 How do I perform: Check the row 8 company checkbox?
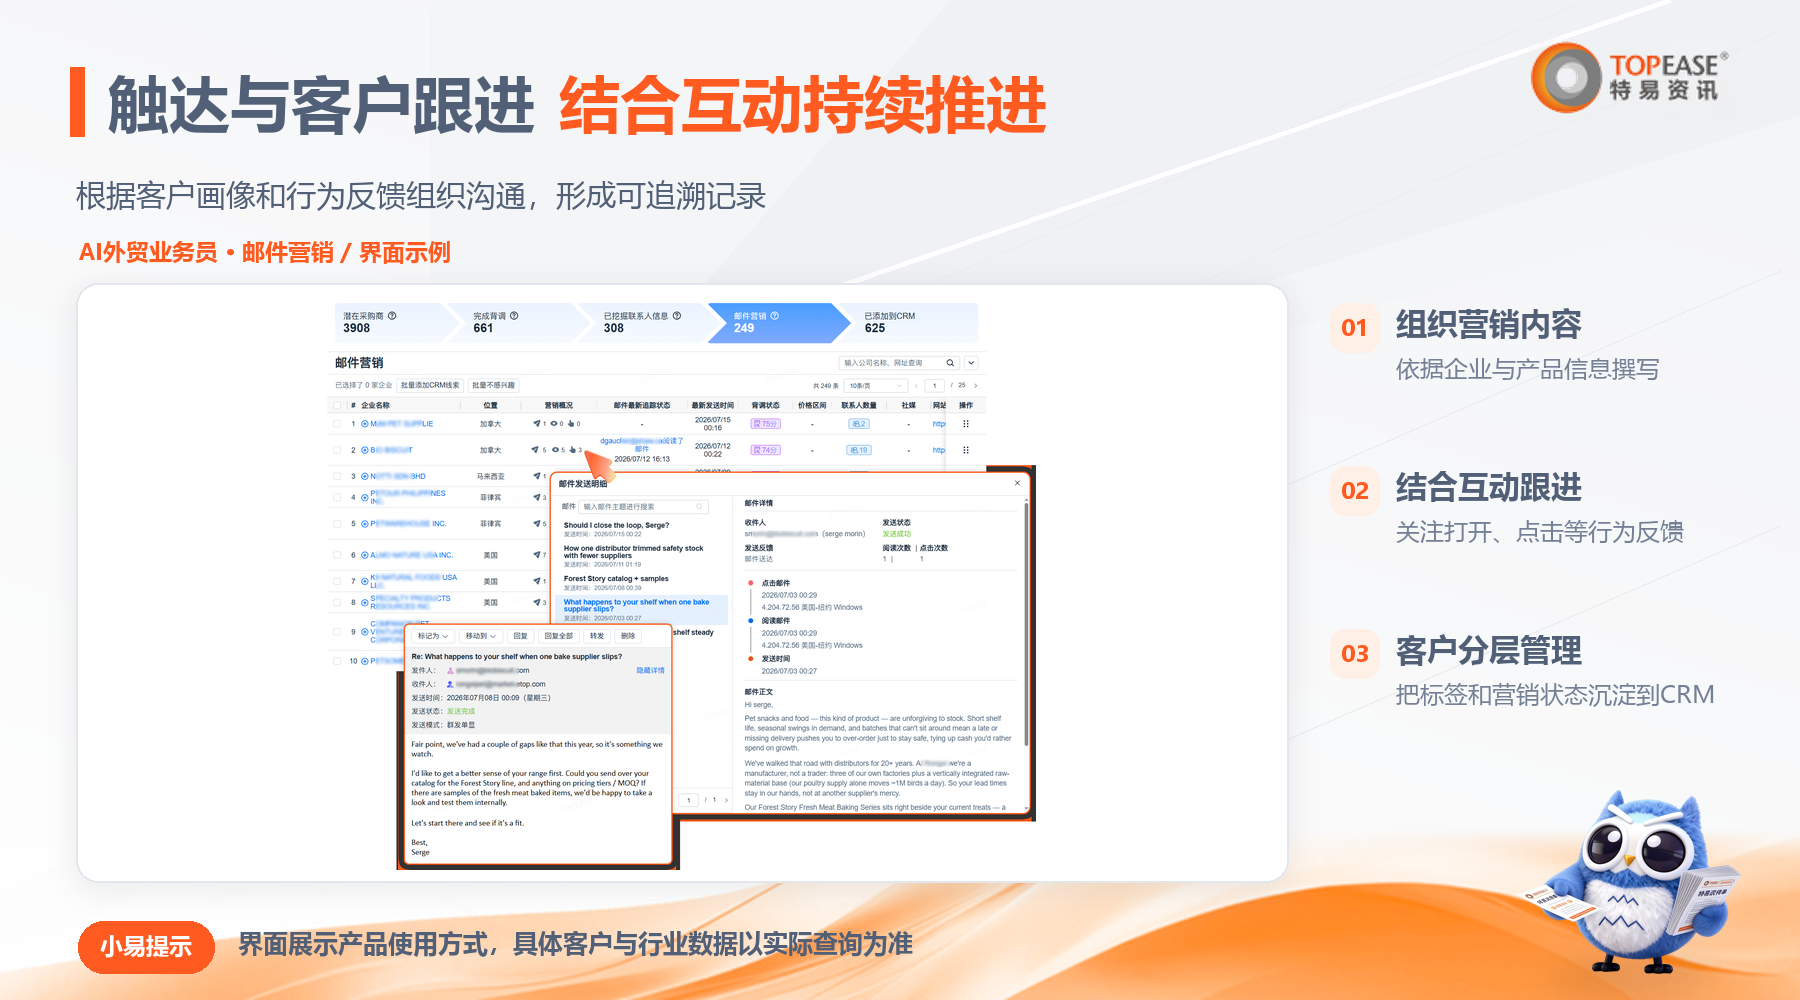337,602
